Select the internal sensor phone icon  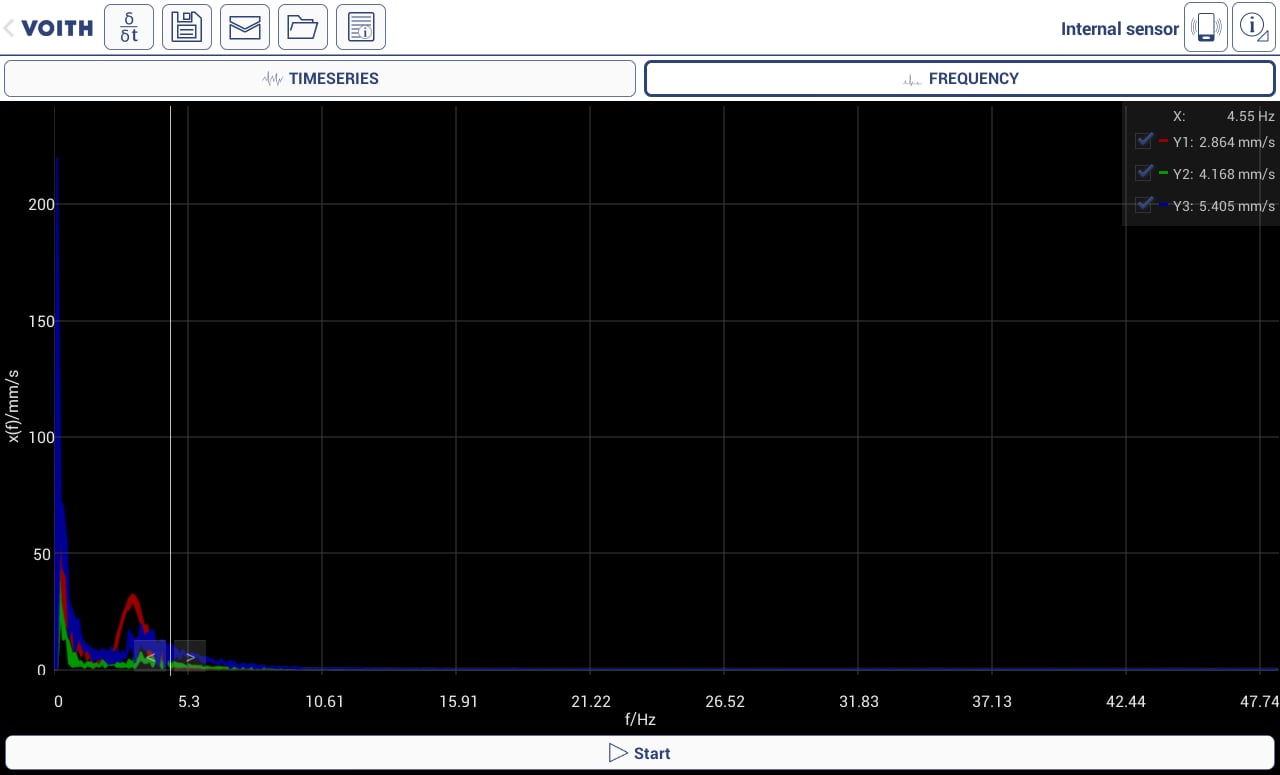[x=1206, y=27]
